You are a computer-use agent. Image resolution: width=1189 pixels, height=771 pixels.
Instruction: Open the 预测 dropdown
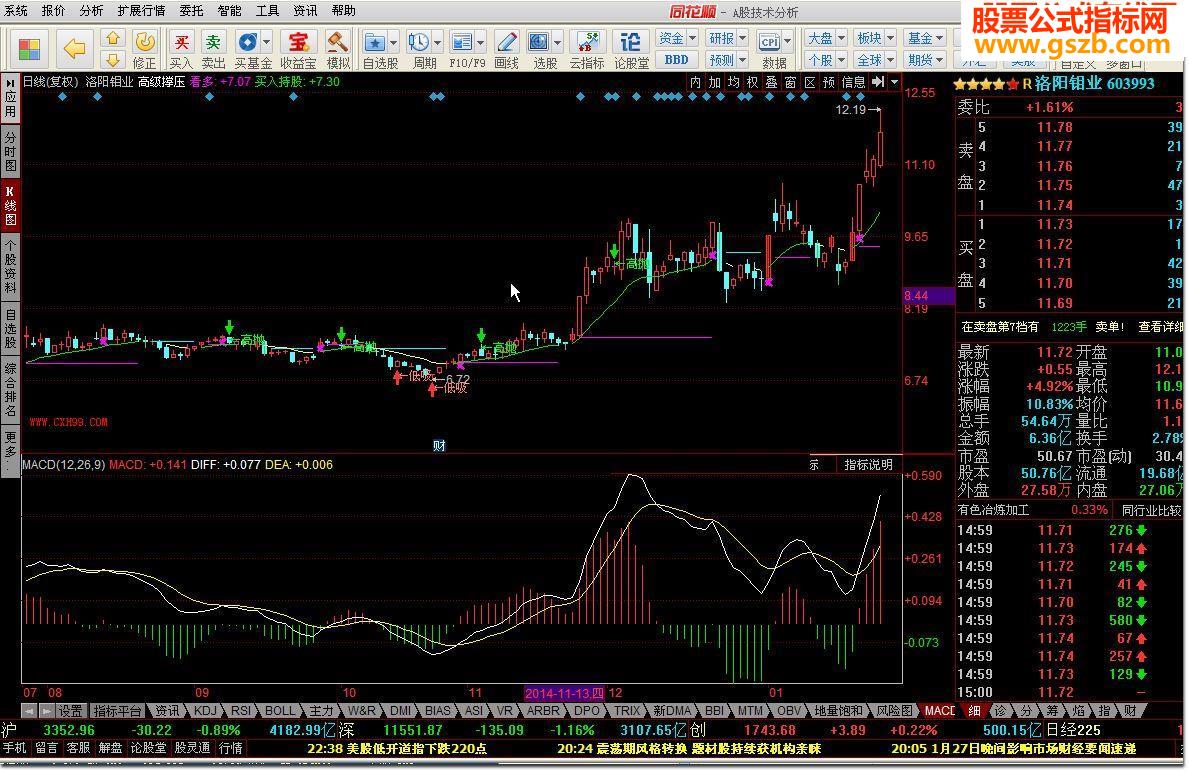pos(727,60)
